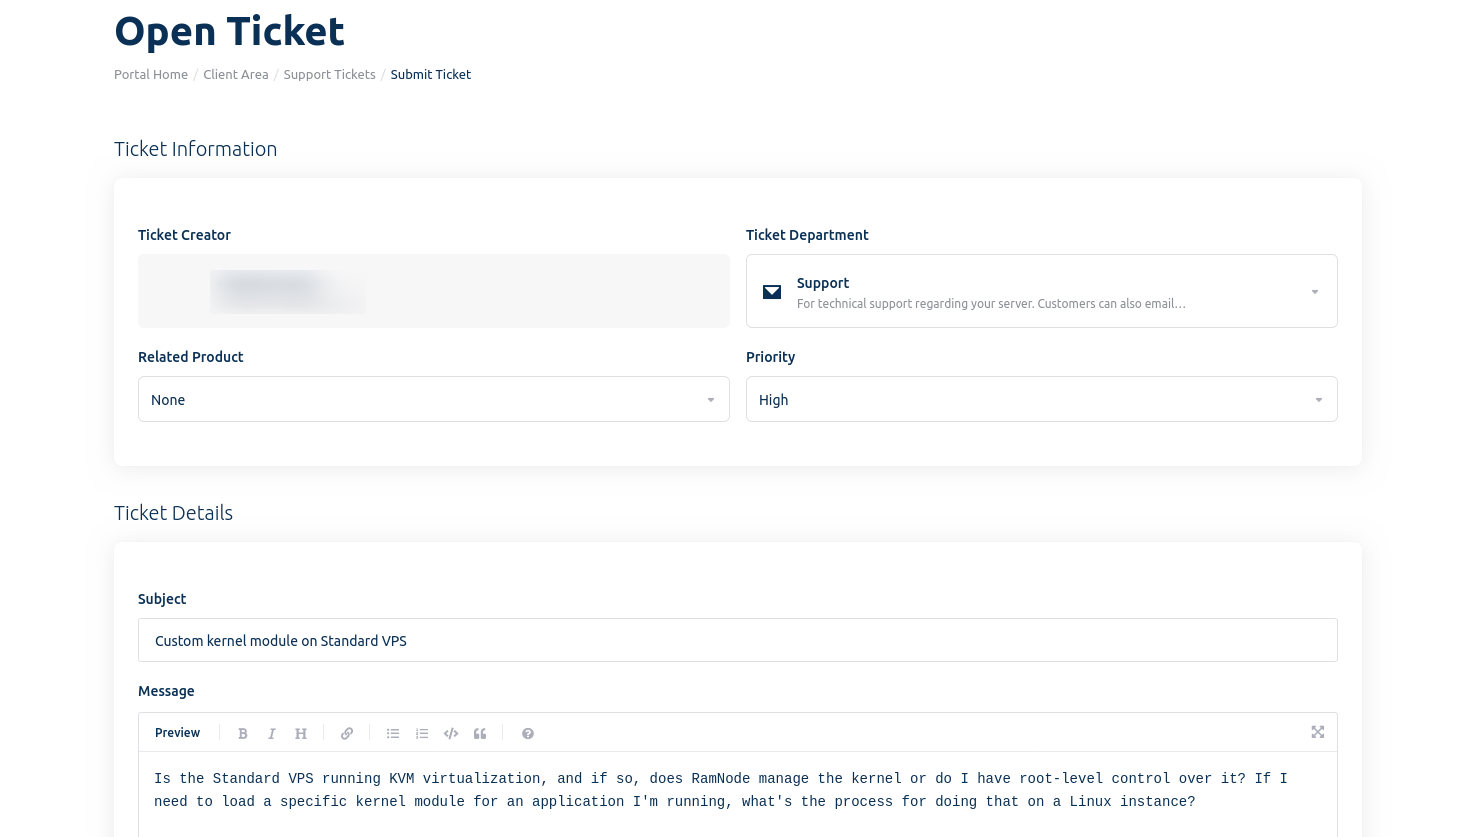
Task: Go to Portal Home breadcrumb
Action: tap(151, 75)
